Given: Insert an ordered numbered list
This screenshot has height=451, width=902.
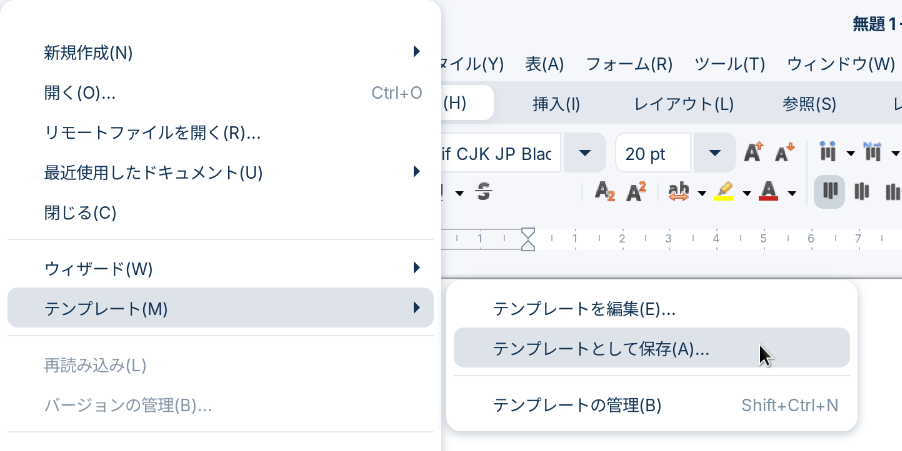Looking at the screenshot, I should pos(873,153).
